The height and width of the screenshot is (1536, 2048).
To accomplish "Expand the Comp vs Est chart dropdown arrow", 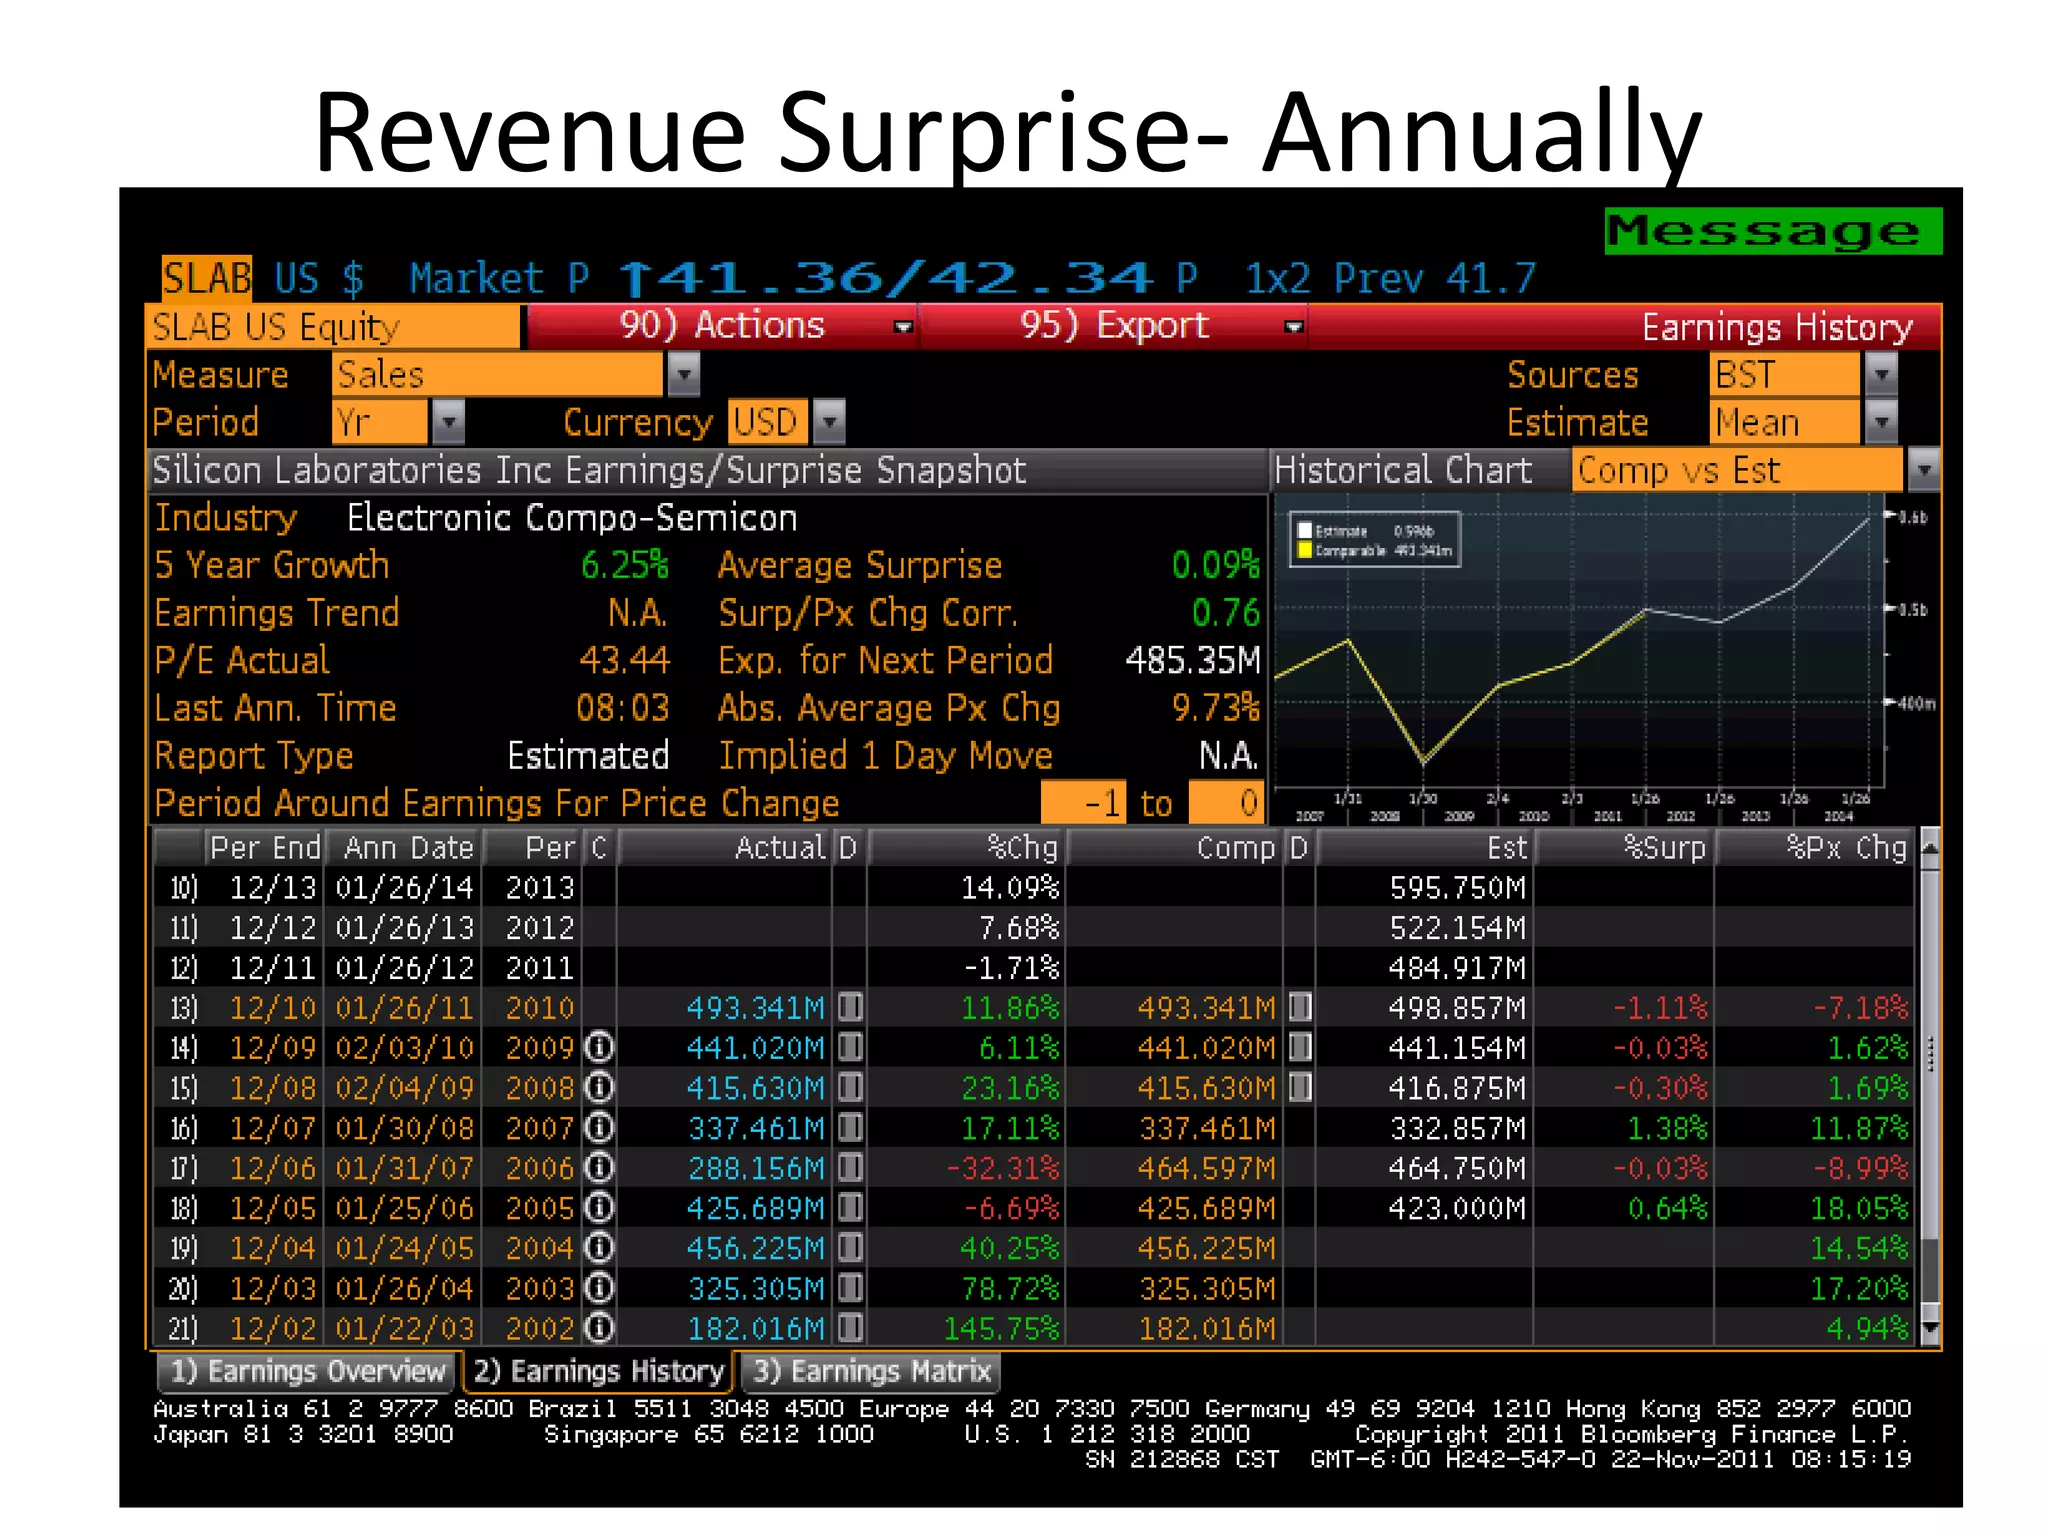I will click(1924, 470).
